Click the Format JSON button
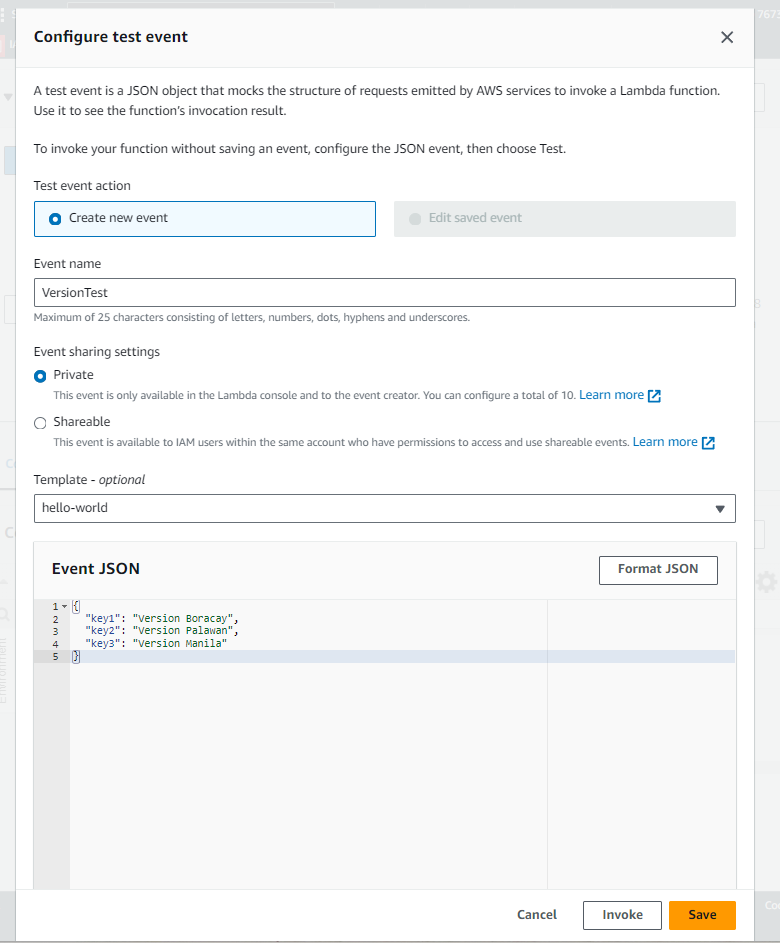Image resolution: width=780 pixels, height=943 pixels. point(658,570)
